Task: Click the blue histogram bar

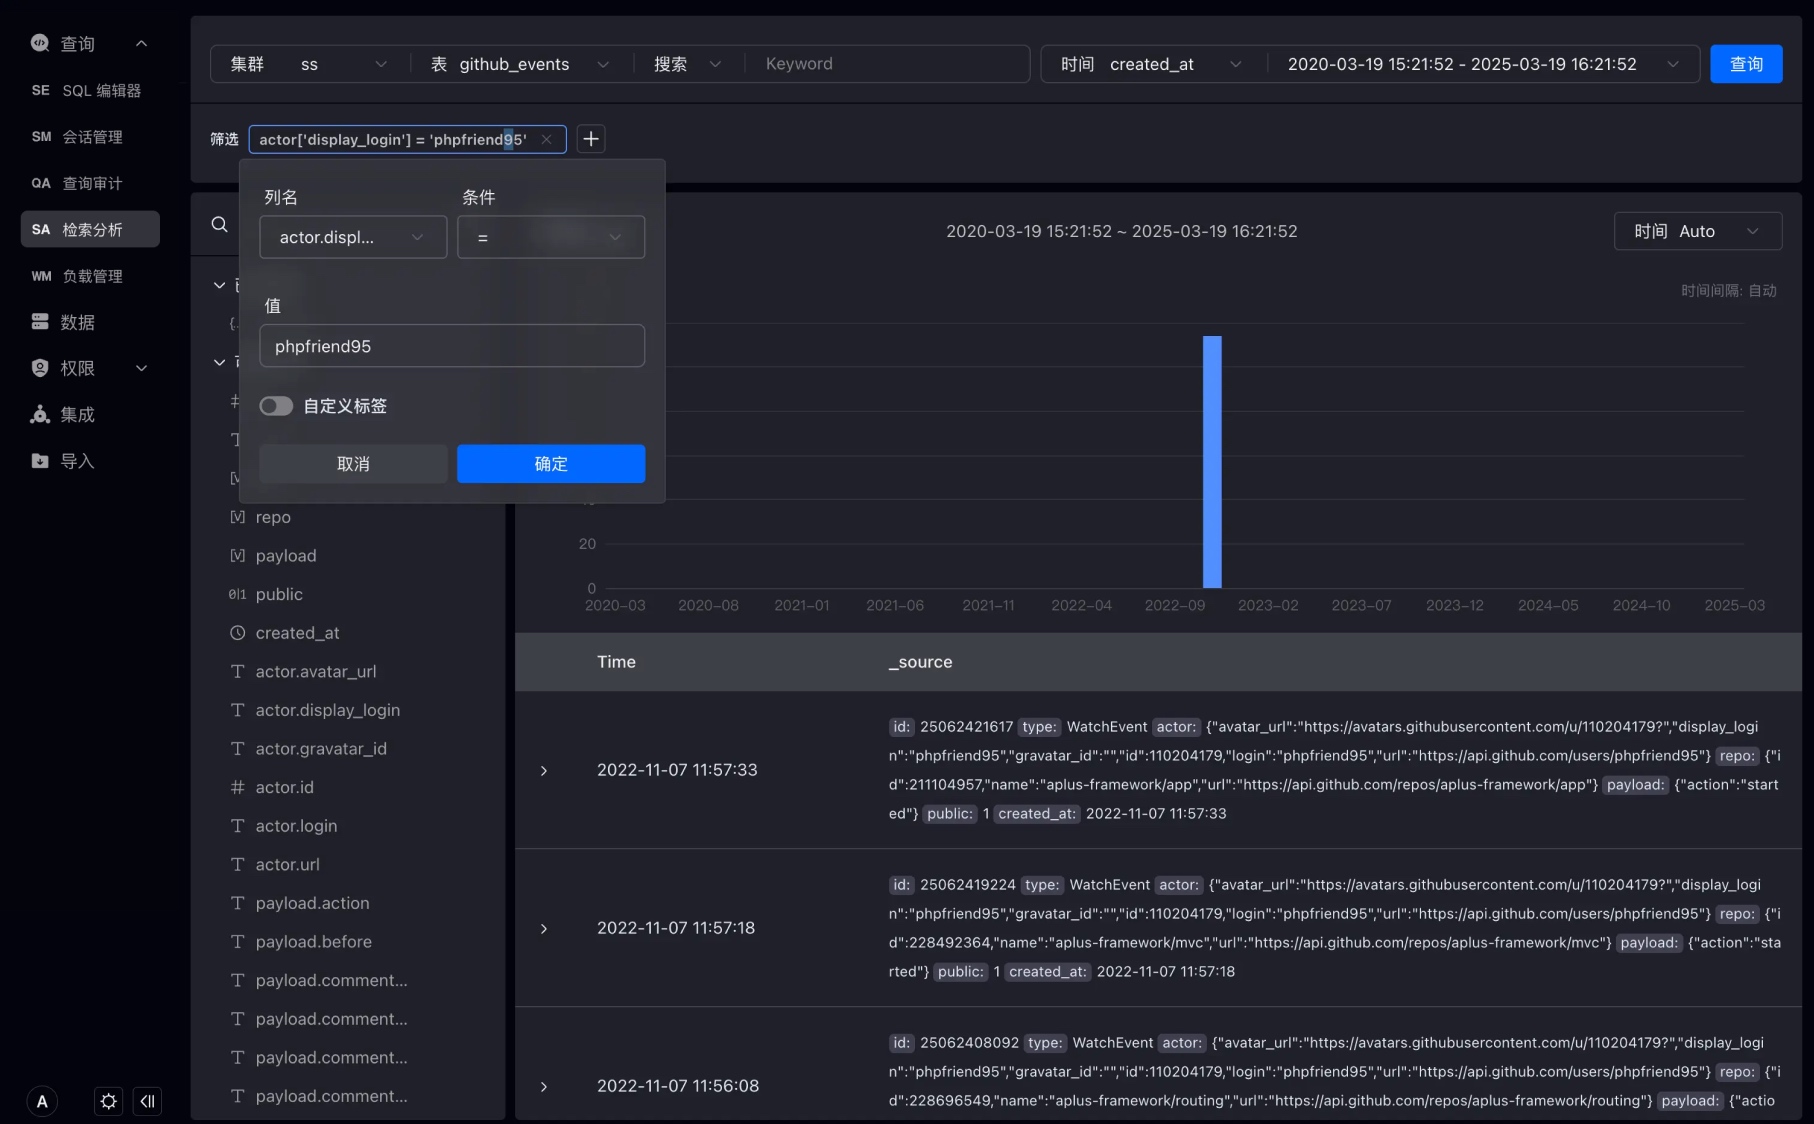Action: (x=1212, y=462)
